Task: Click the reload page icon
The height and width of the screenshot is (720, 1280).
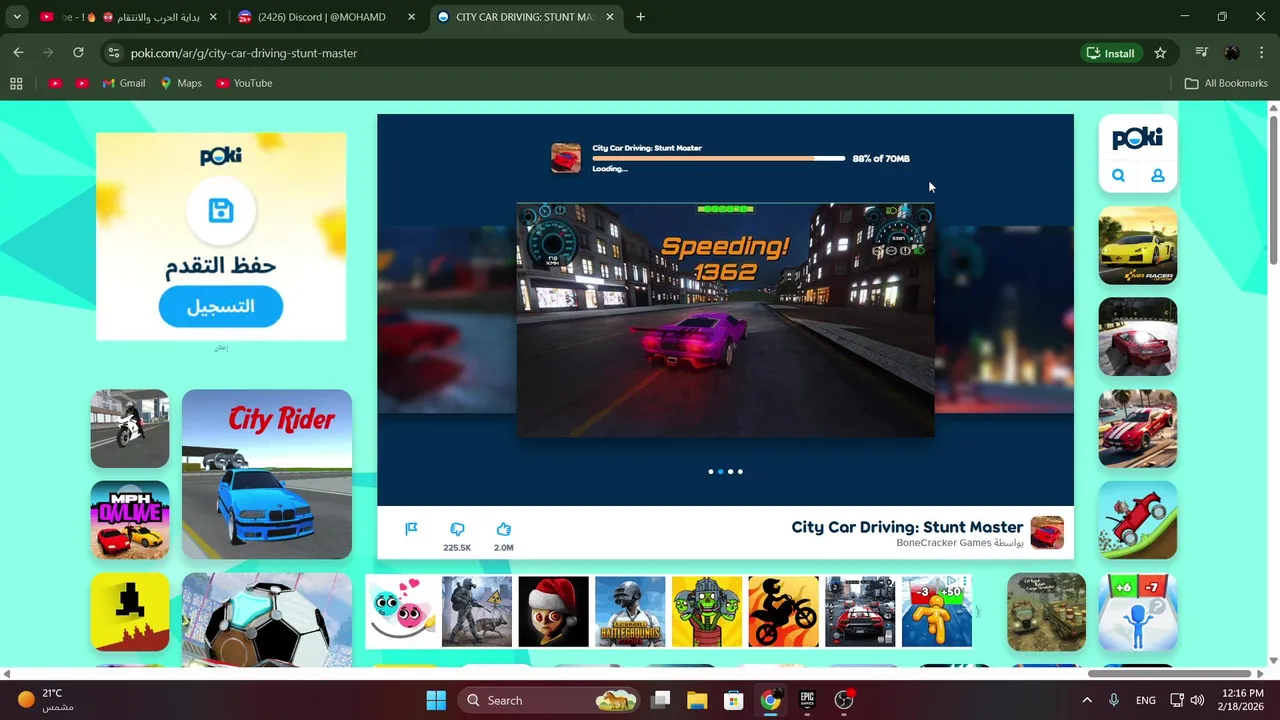Action: 78,53
